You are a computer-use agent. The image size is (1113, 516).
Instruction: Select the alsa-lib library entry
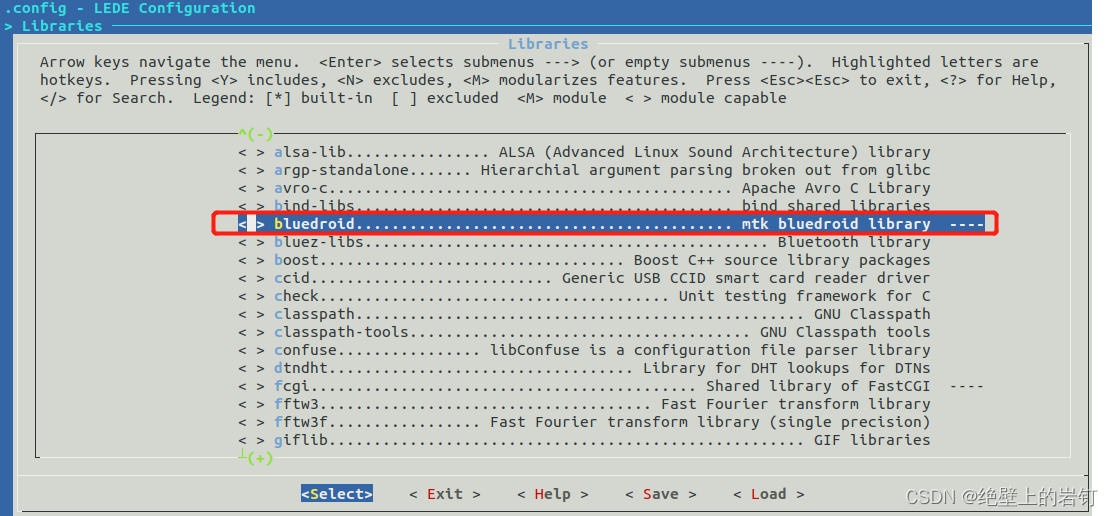[584, 152]
